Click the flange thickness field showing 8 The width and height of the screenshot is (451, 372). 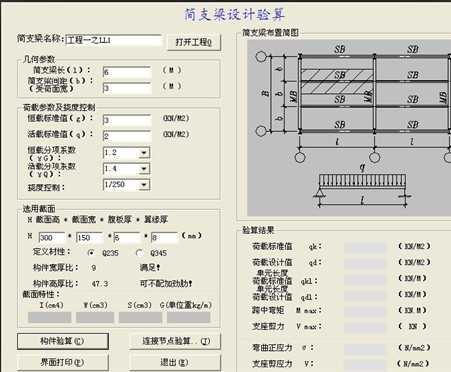pos(164,238)
